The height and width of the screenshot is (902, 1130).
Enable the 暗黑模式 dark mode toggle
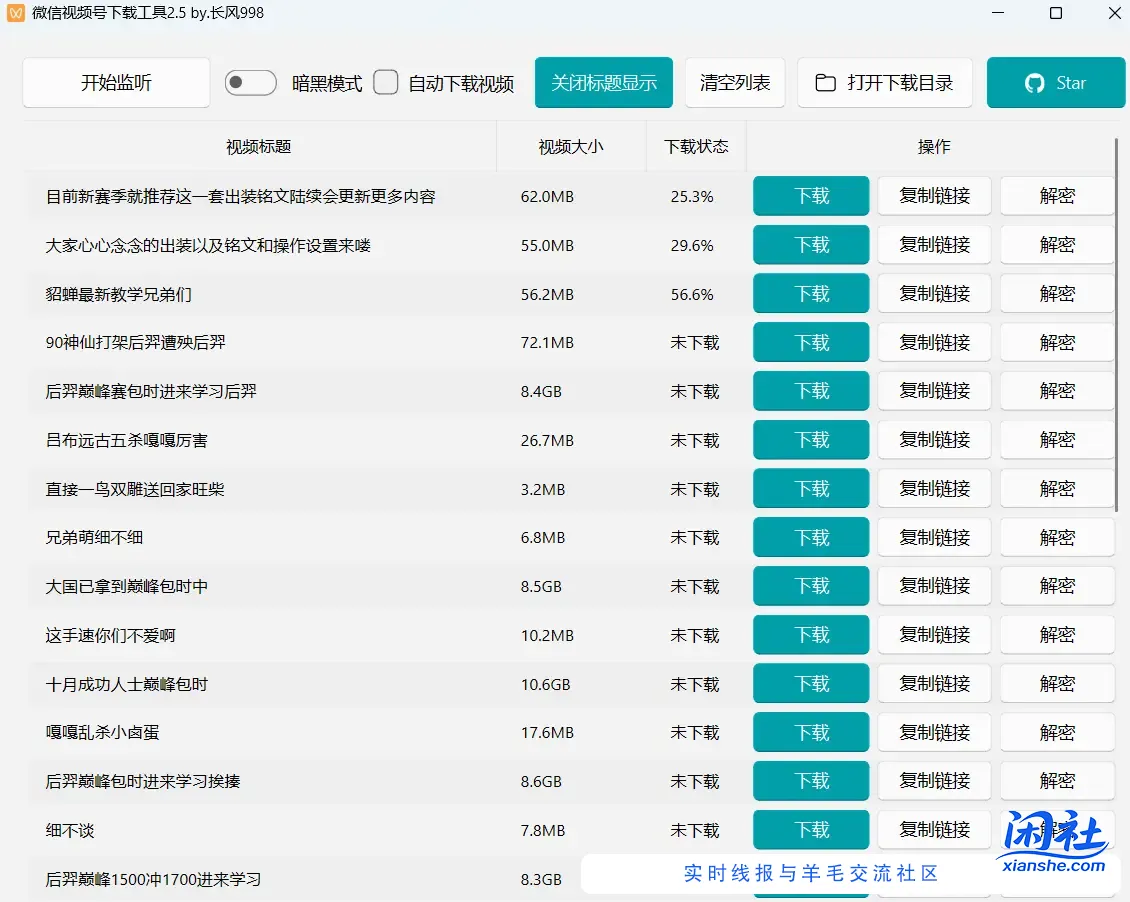[x=250, y=83]
